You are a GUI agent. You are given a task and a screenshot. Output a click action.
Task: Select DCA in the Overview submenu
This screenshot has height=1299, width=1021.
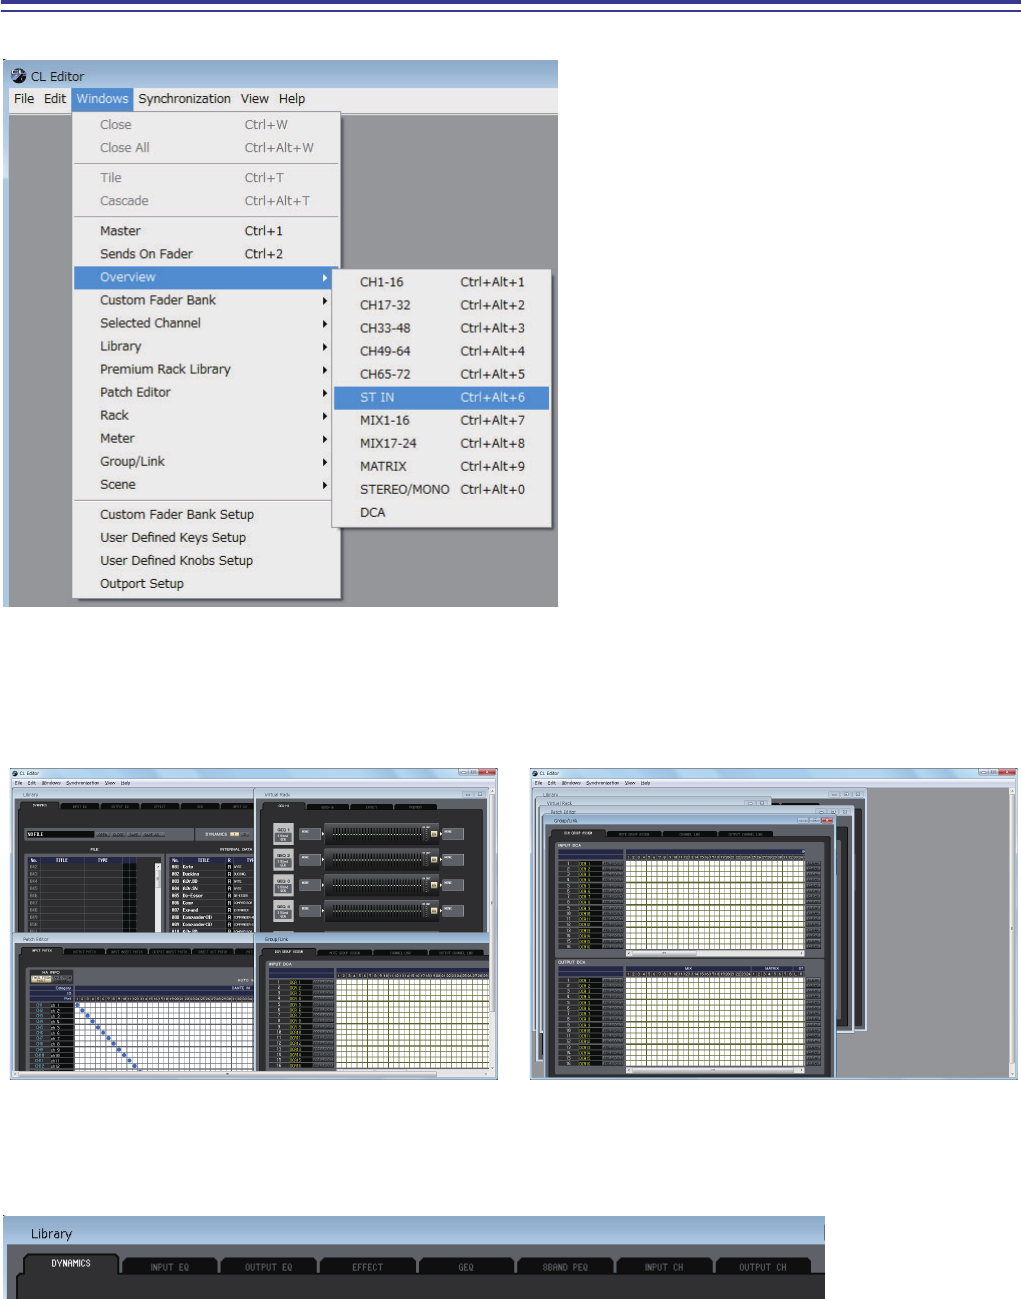click(x=442, y=512)
